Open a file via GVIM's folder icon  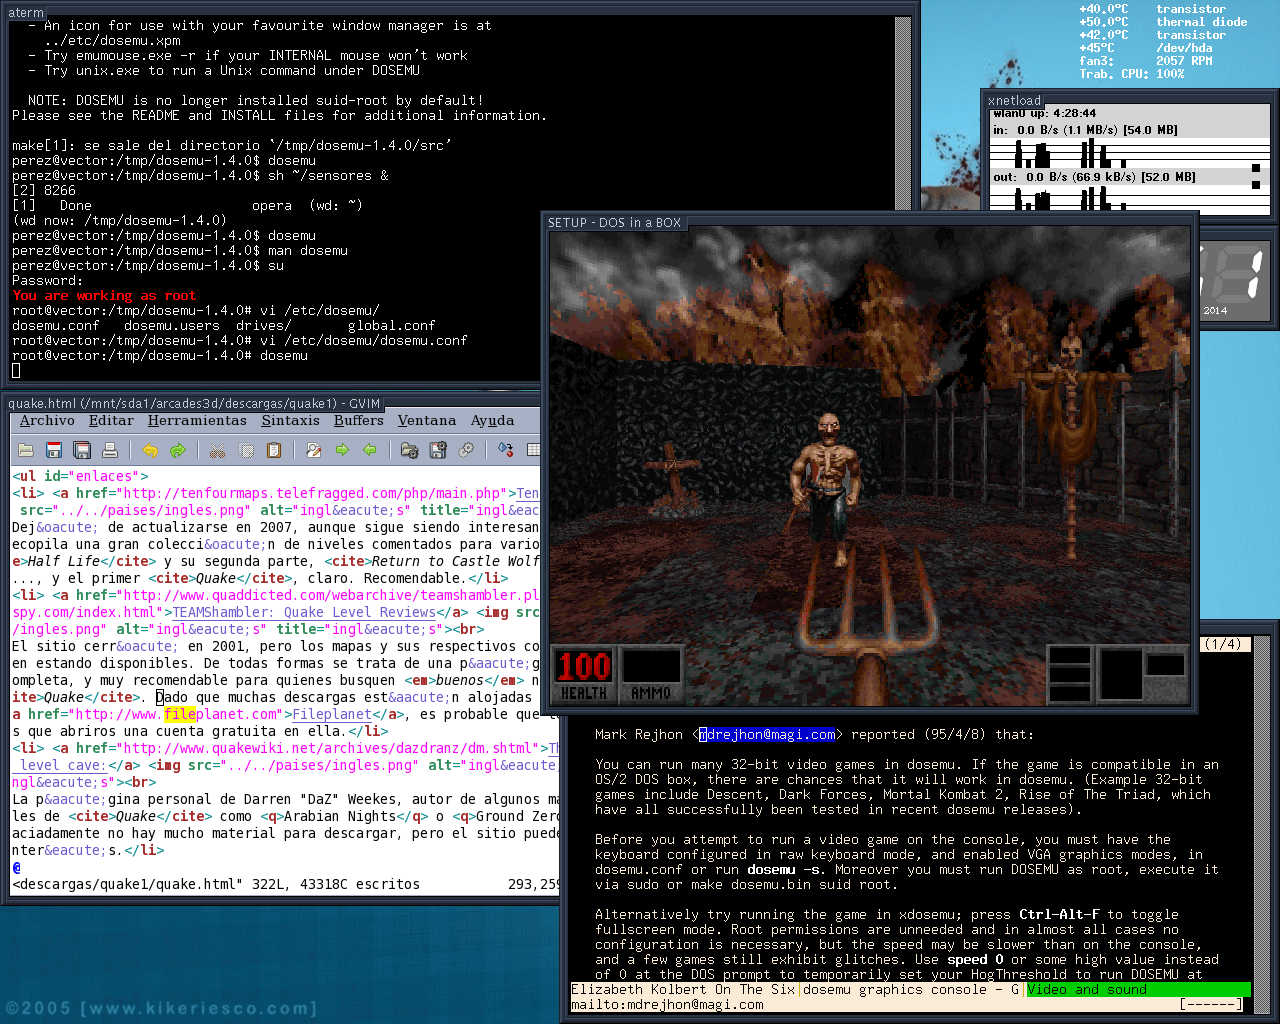(26, 450)
